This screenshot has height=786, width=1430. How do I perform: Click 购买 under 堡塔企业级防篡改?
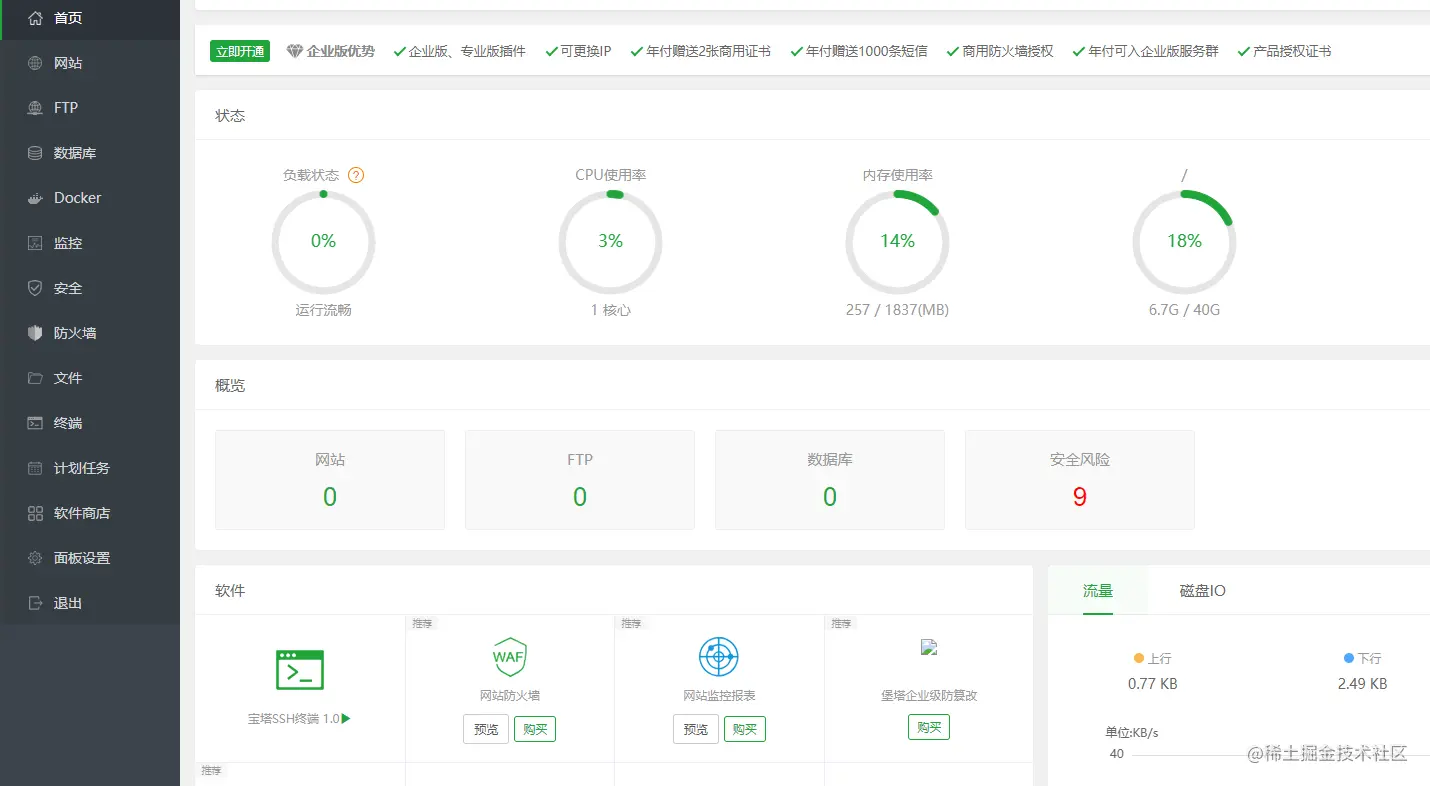tap(929, 727)
